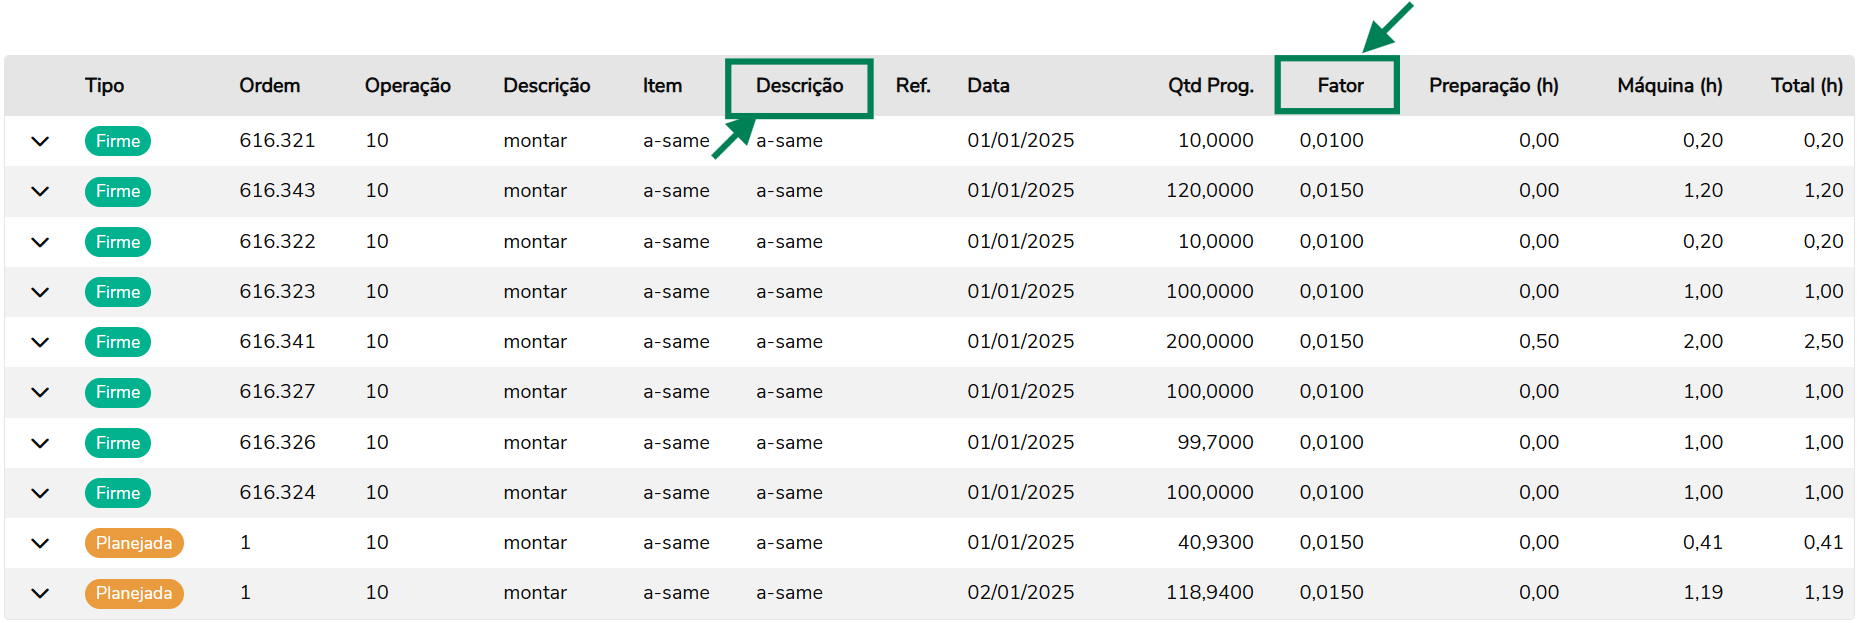The height and width of the screenshot is (623, 1857).
Task: Click machine hours 2,00 cell
Action: 1703,342
